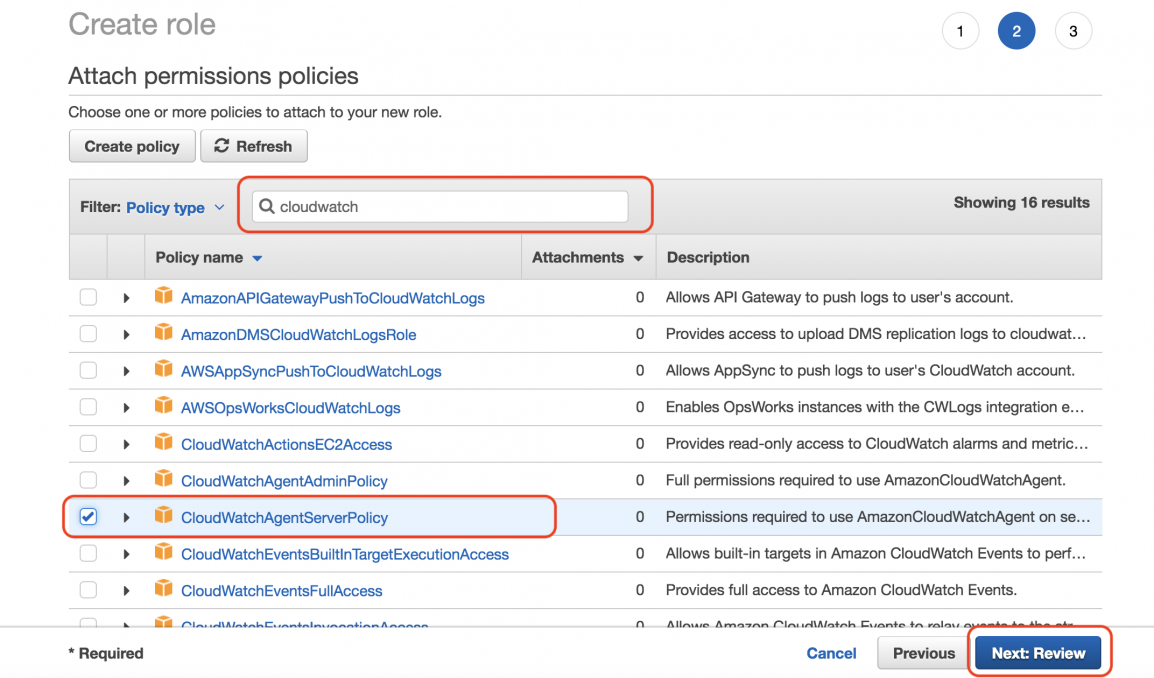Viewport: 1154px width, 678px height.
Task: Open the Policy type filter dropdown
Action: click(x=175, y=207)
